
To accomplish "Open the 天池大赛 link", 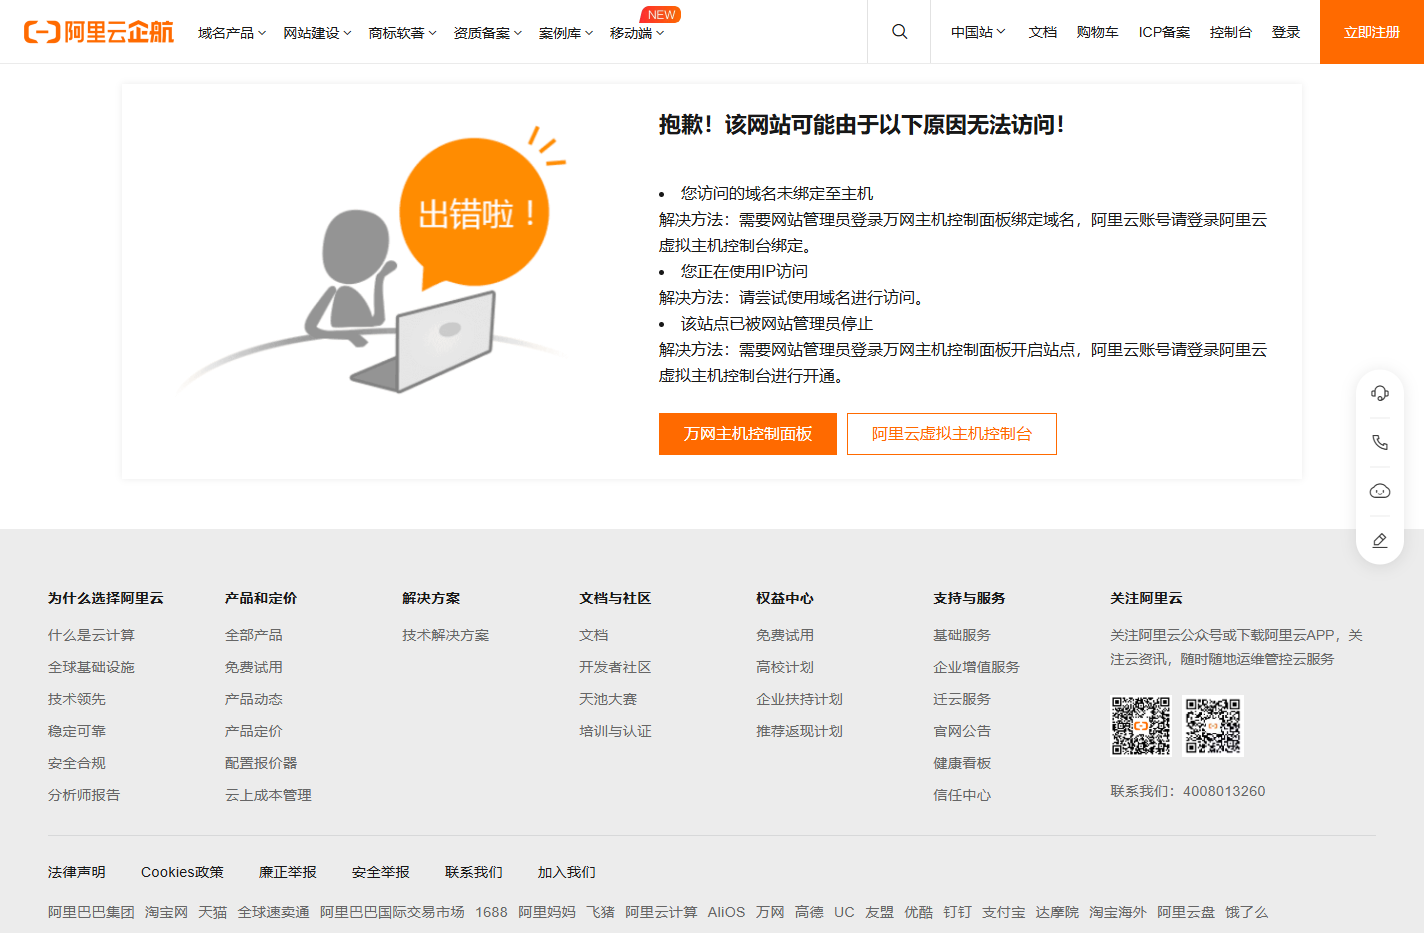I will point(608,699).
